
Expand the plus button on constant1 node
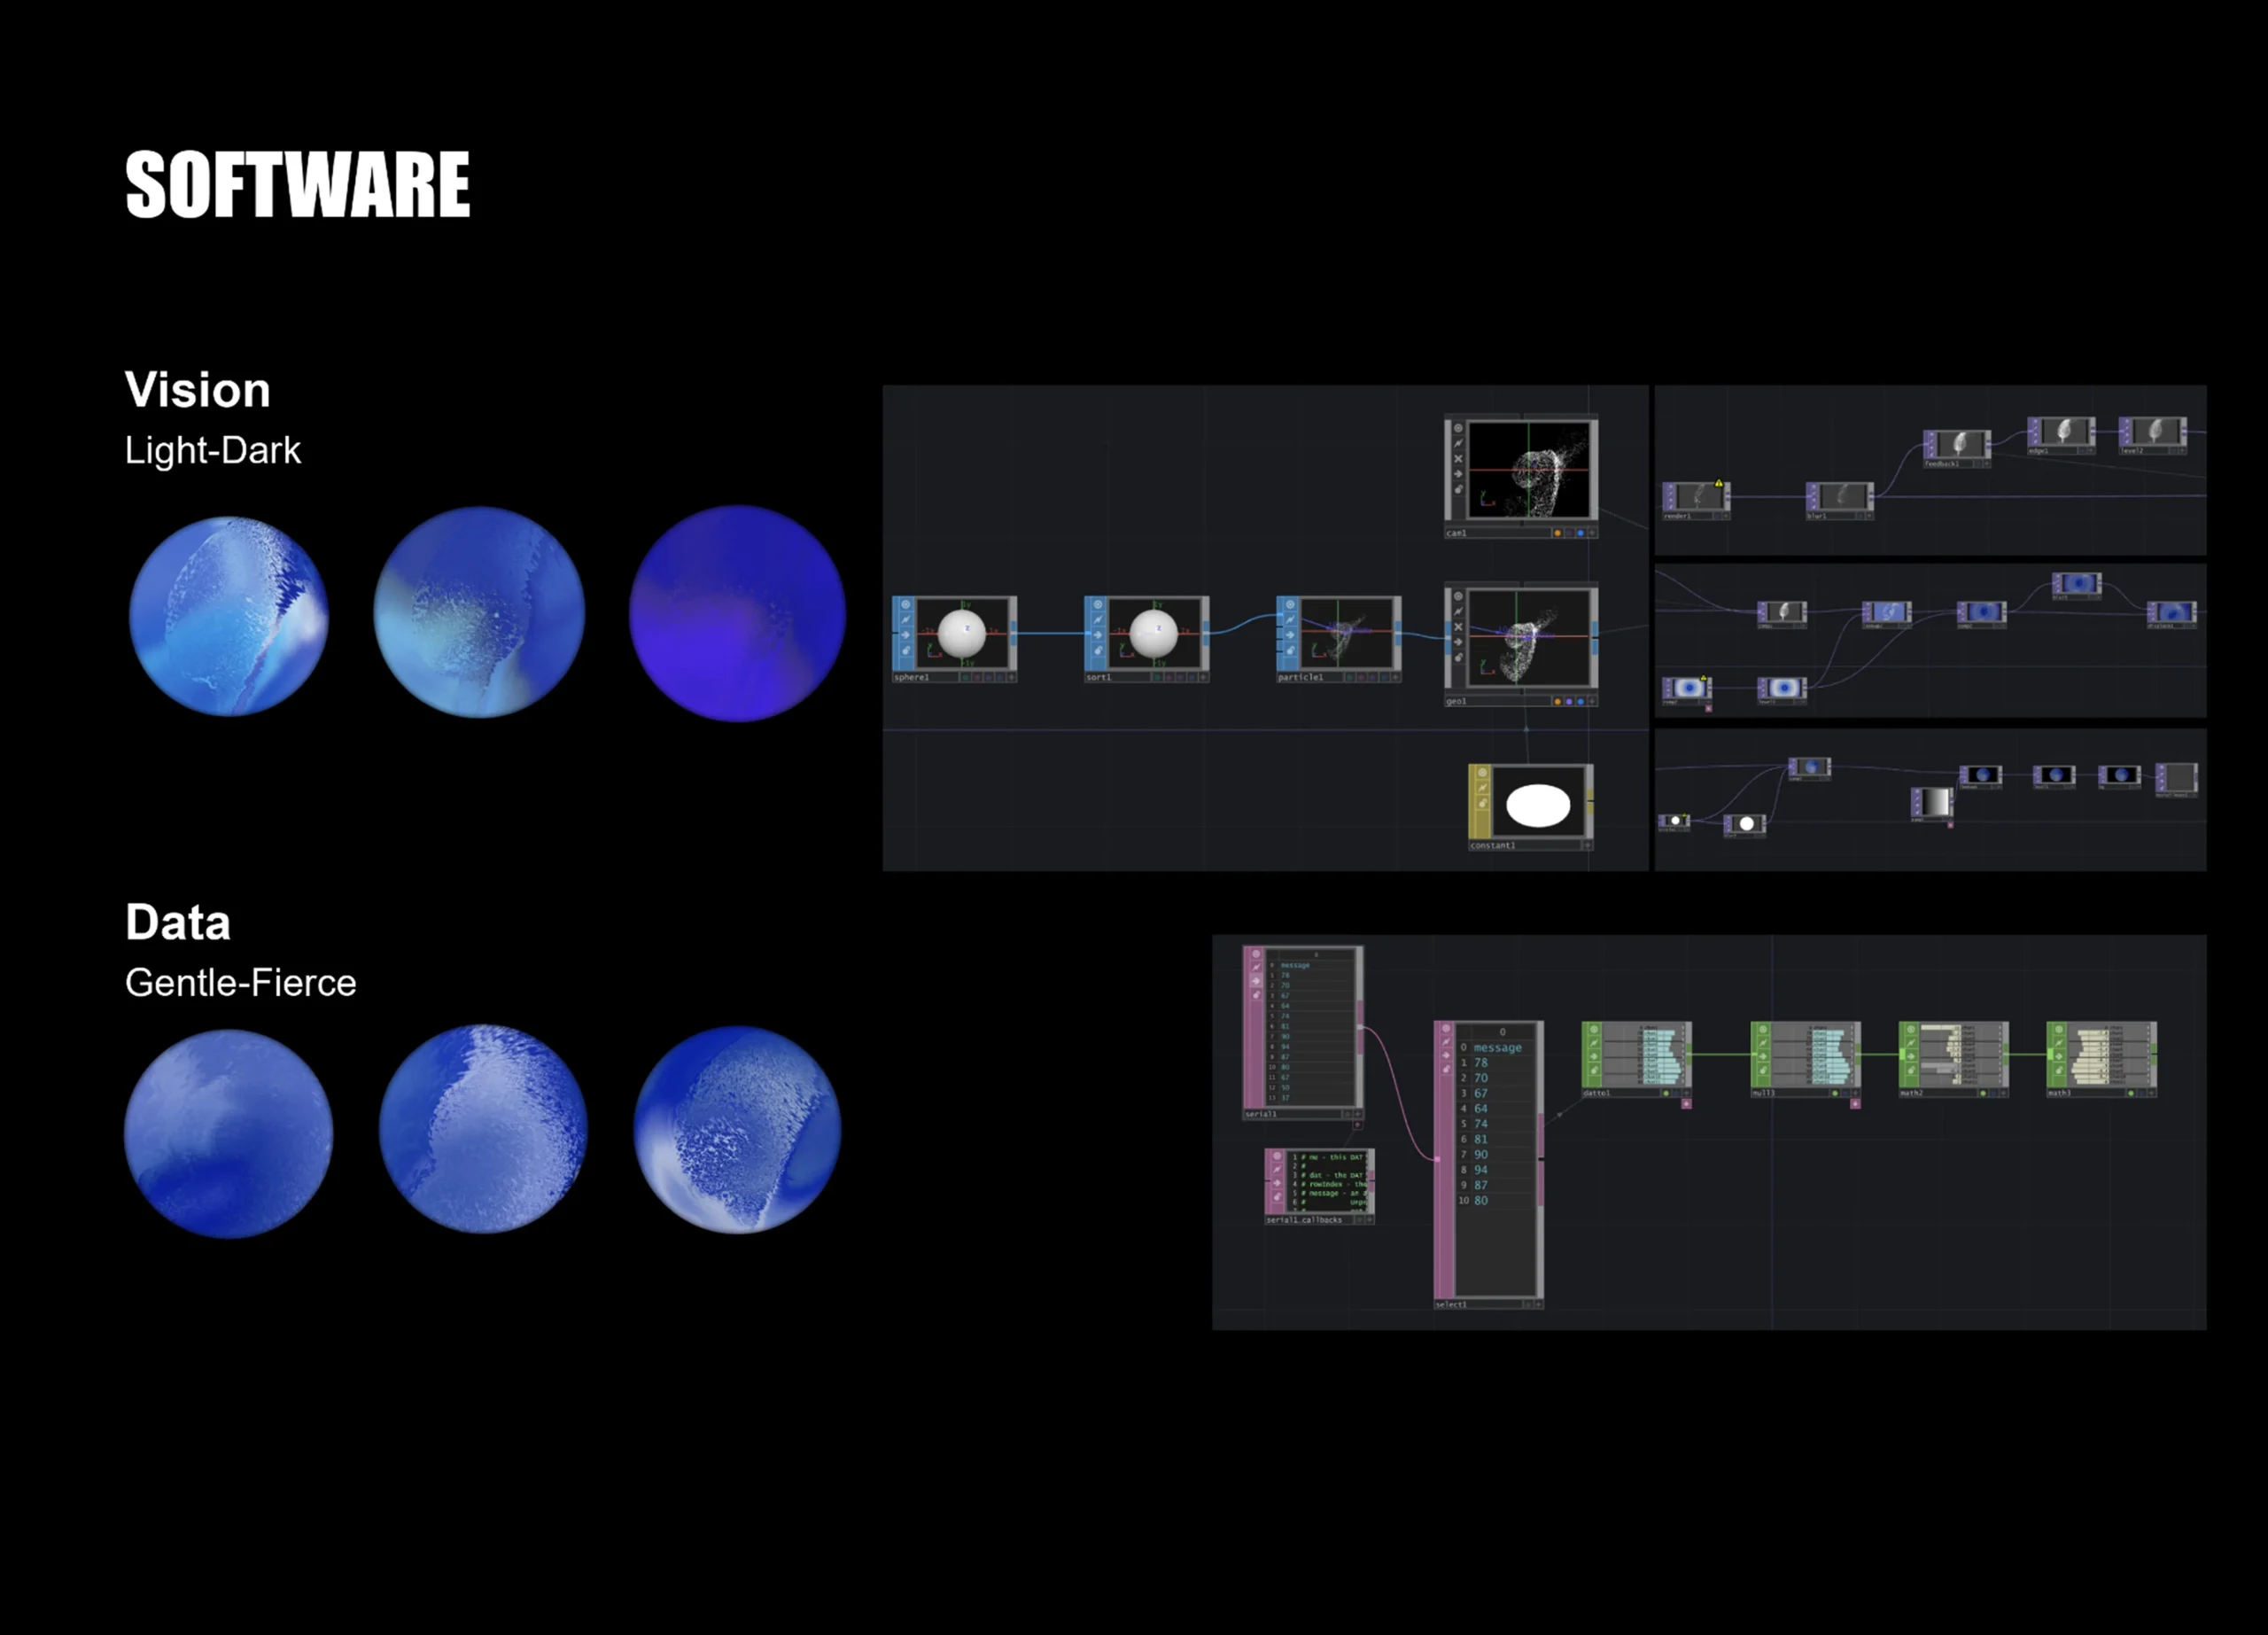1587,845
